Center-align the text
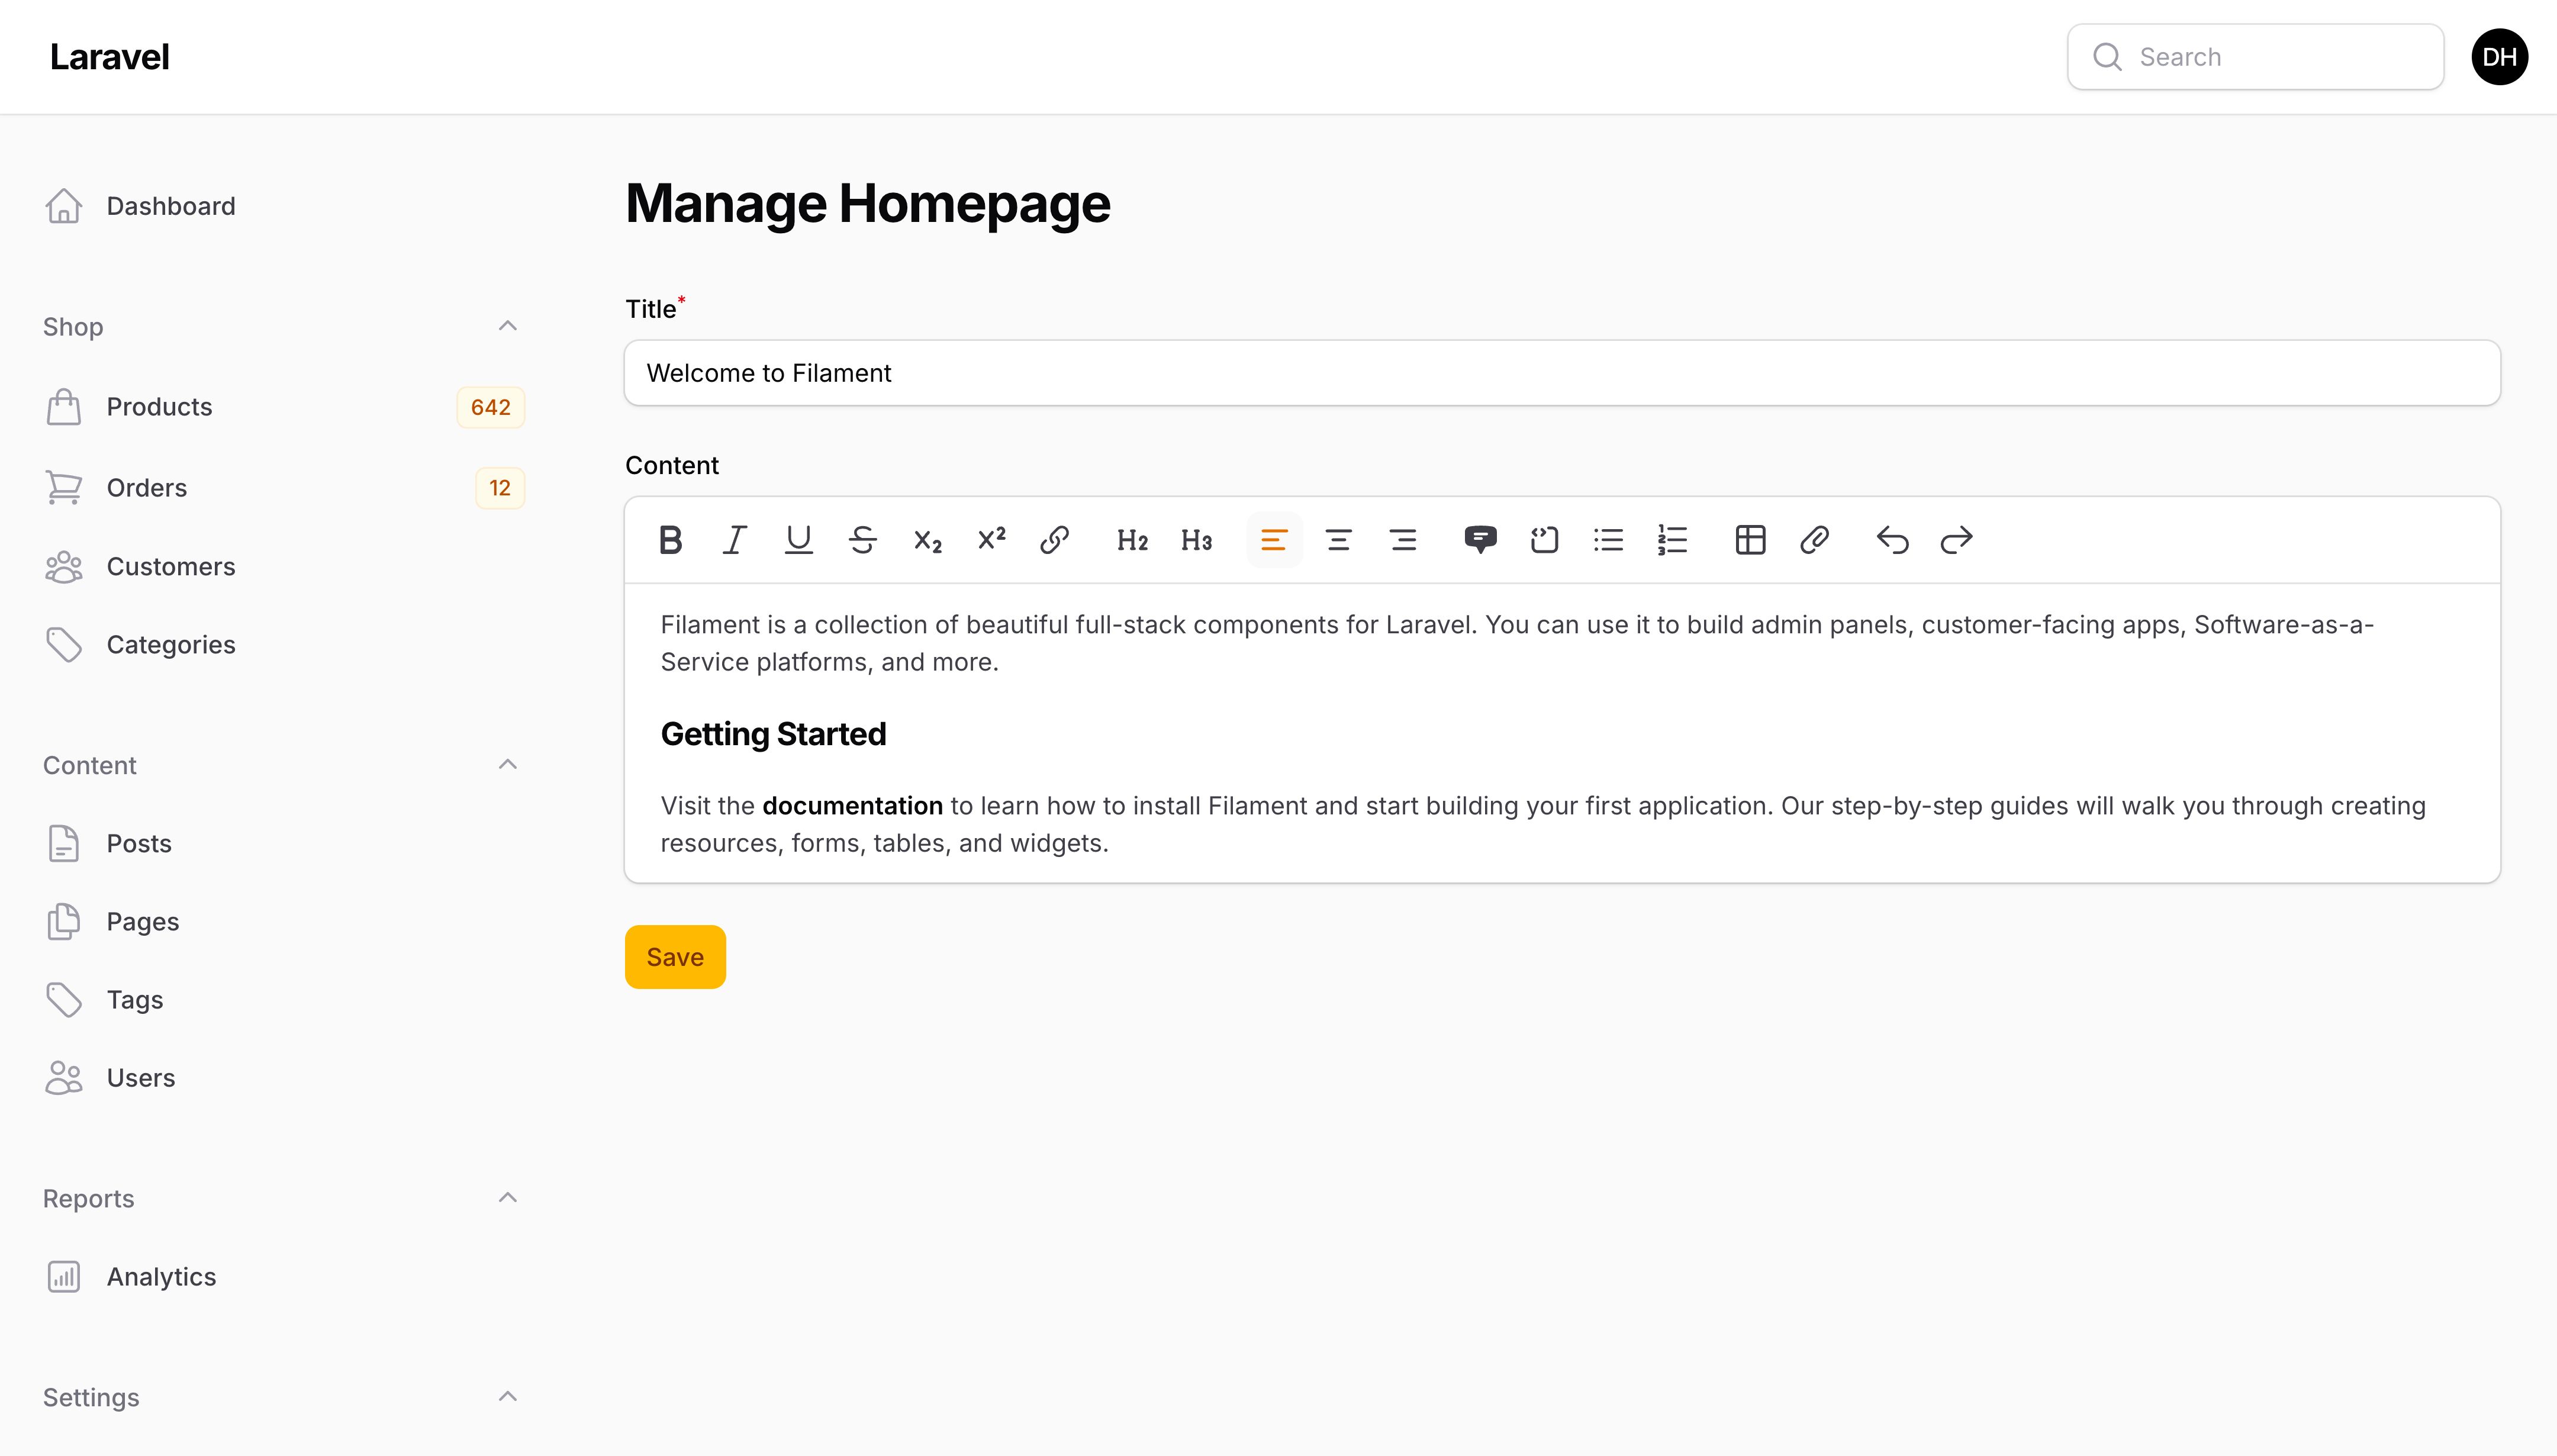This screenshot has width=2557, height=1456. click(x=1338, y=540)
